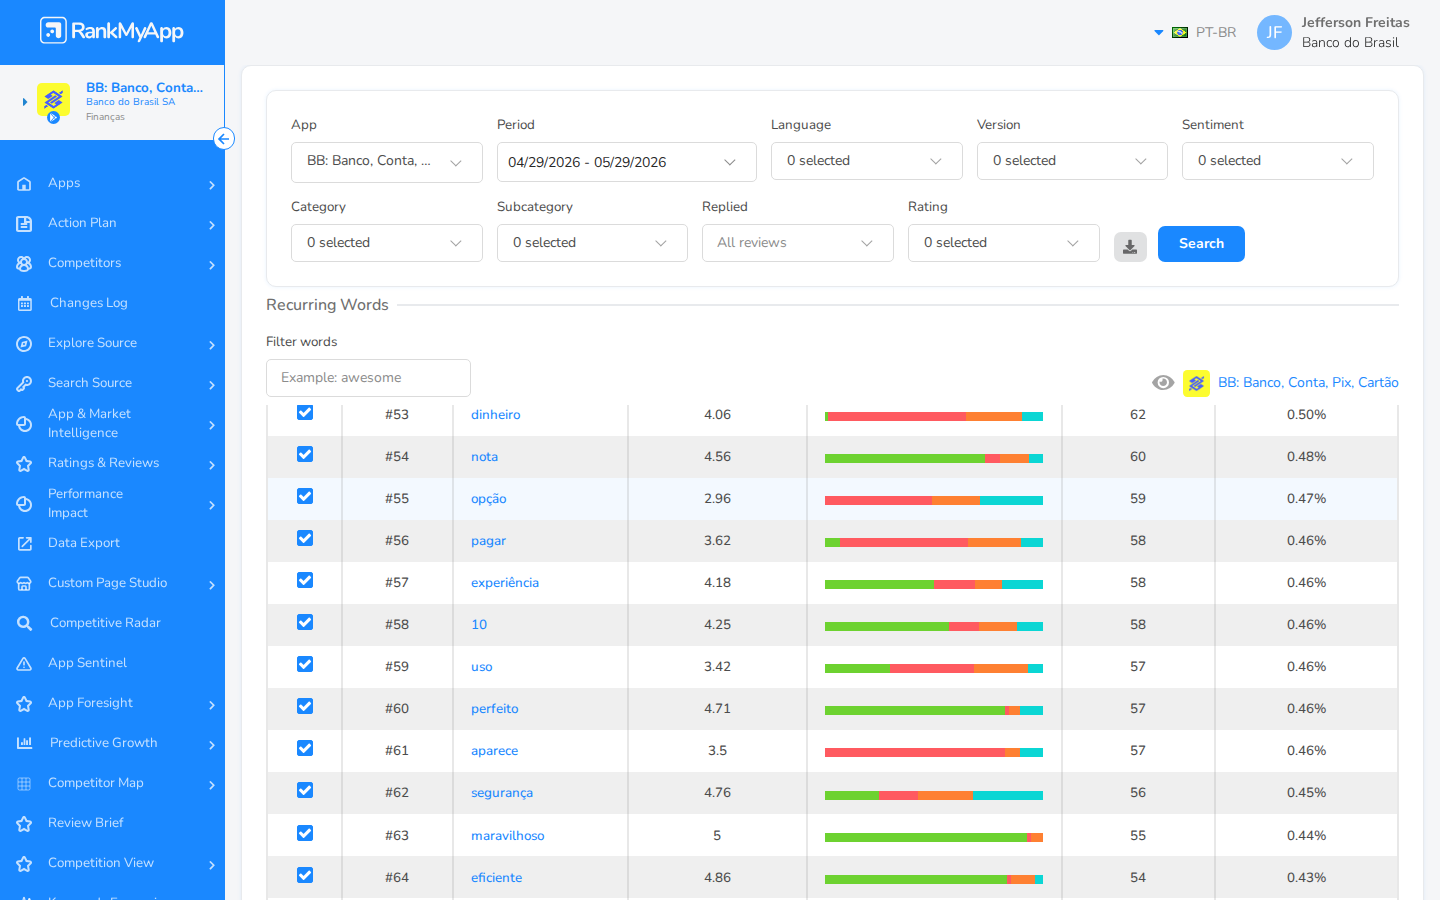
Task: Click the blue Search button
Action: coord(1201,244)
